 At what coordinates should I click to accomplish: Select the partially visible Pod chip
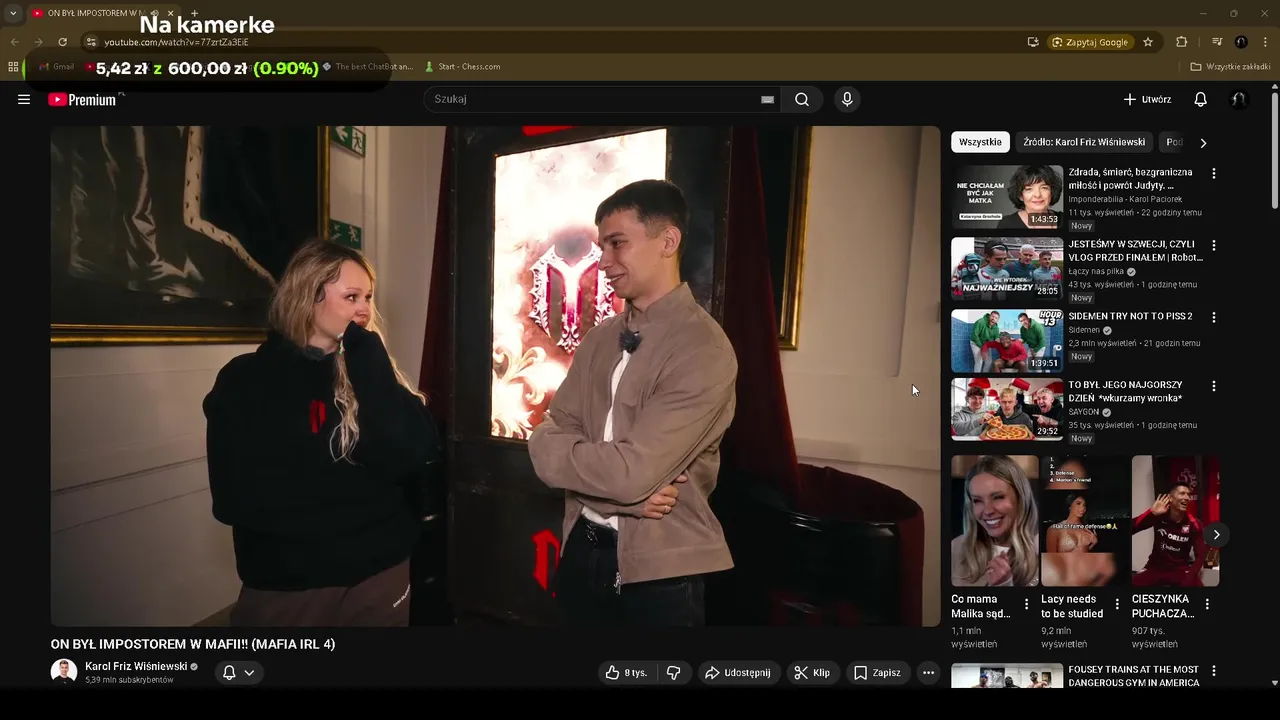pyautogui.click(x=1174, y=142)
